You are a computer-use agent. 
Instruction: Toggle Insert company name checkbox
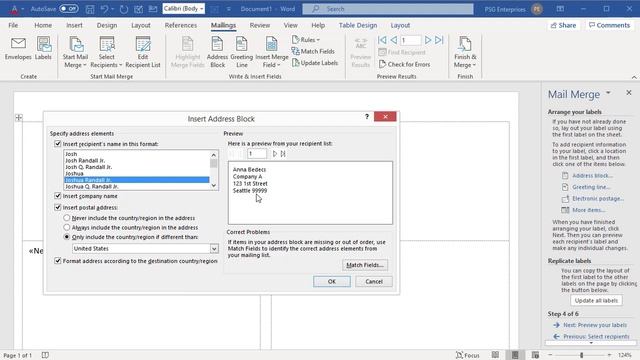58,196
